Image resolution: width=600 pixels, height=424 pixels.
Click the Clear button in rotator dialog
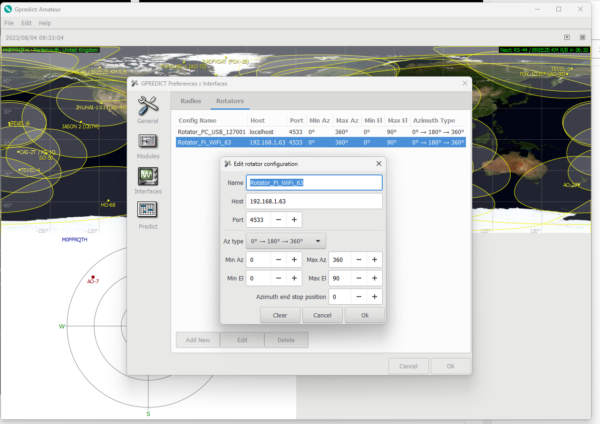point(280,315)
